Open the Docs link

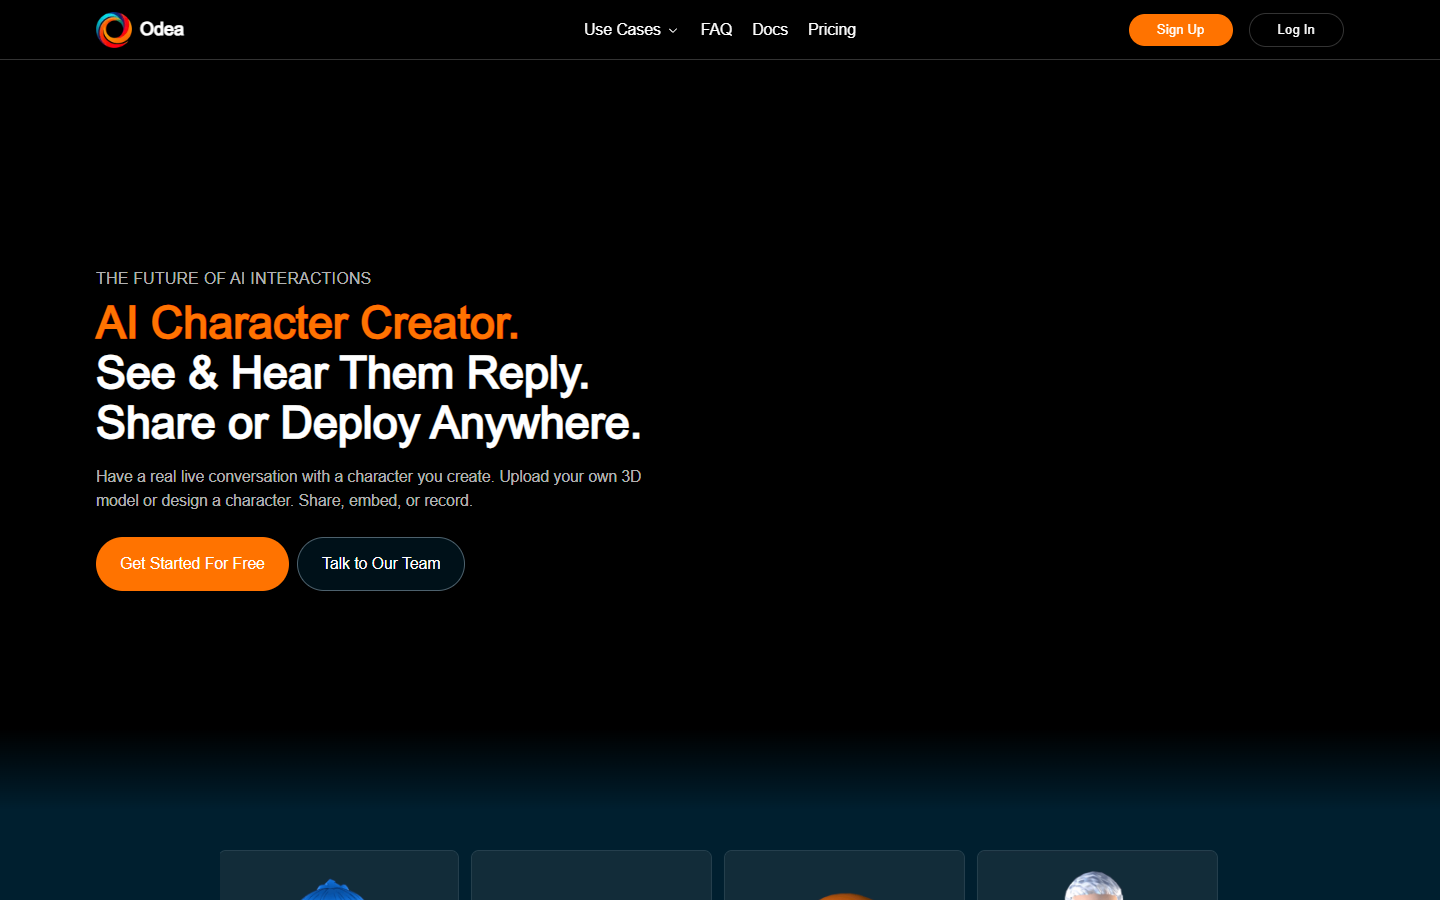770,30
